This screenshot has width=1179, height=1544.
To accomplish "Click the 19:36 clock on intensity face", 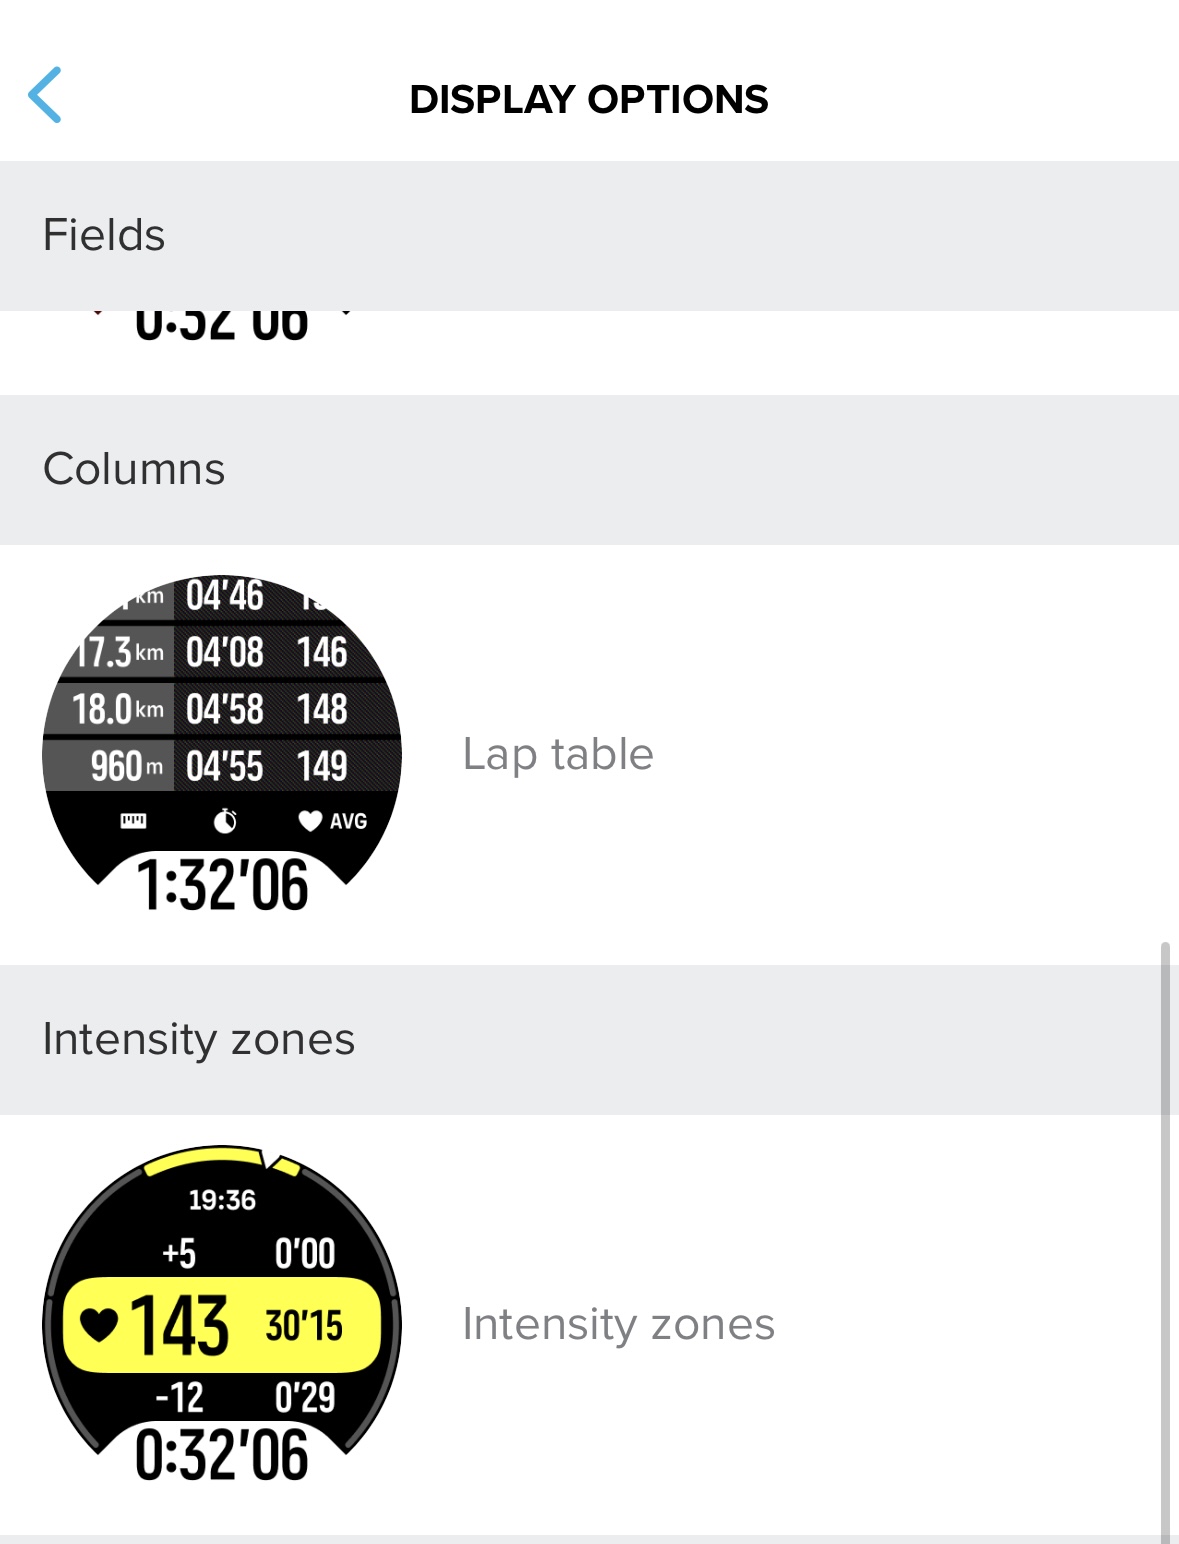I will pos(222,1200).
